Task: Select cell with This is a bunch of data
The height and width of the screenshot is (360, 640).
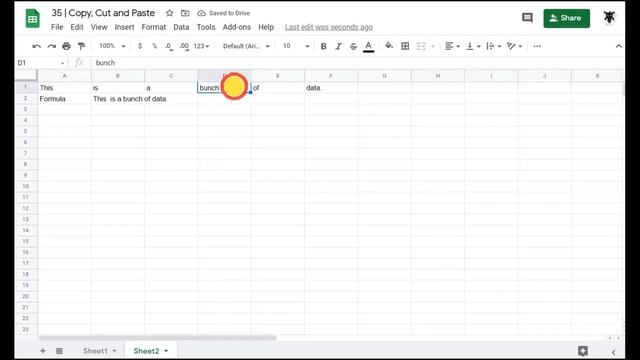Action: pos(118,99)
